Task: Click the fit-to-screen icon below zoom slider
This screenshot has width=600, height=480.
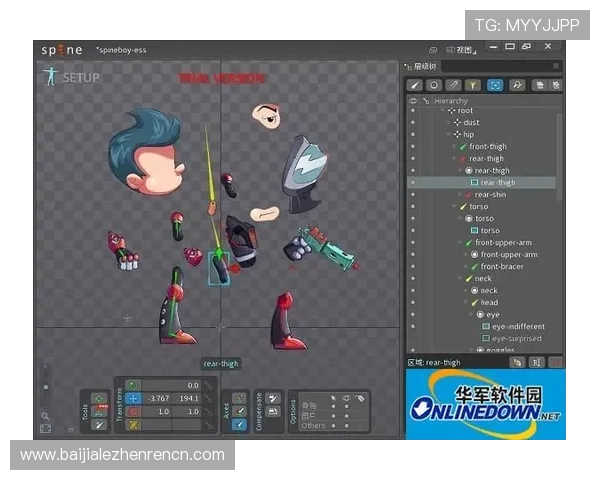Action: 46,428
